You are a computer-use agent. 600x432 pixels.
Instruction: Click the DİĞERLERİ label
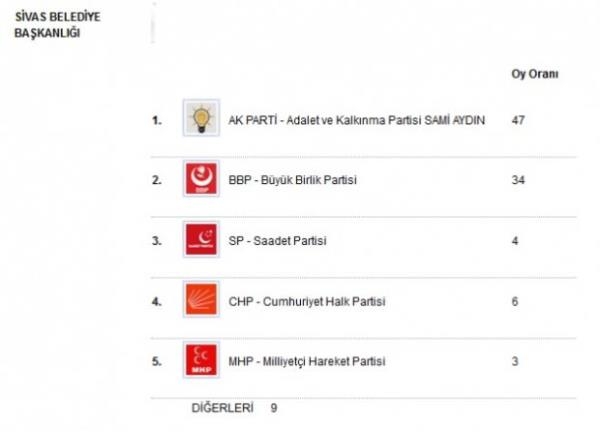[222, 408]
